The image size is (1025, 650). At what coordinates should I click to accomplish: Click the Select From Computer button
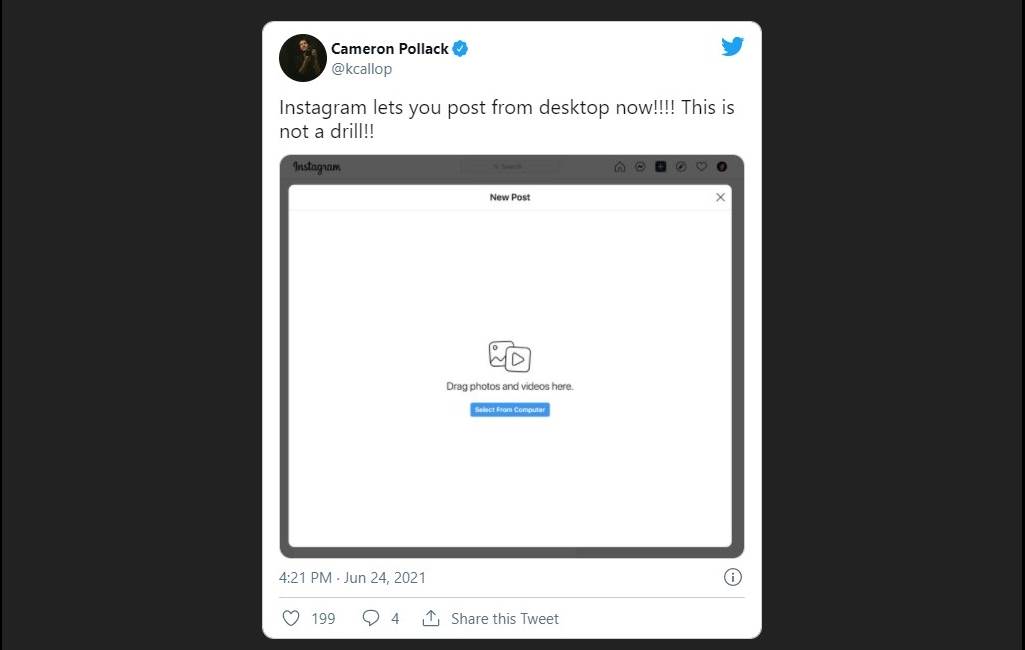tap(510, 409)
